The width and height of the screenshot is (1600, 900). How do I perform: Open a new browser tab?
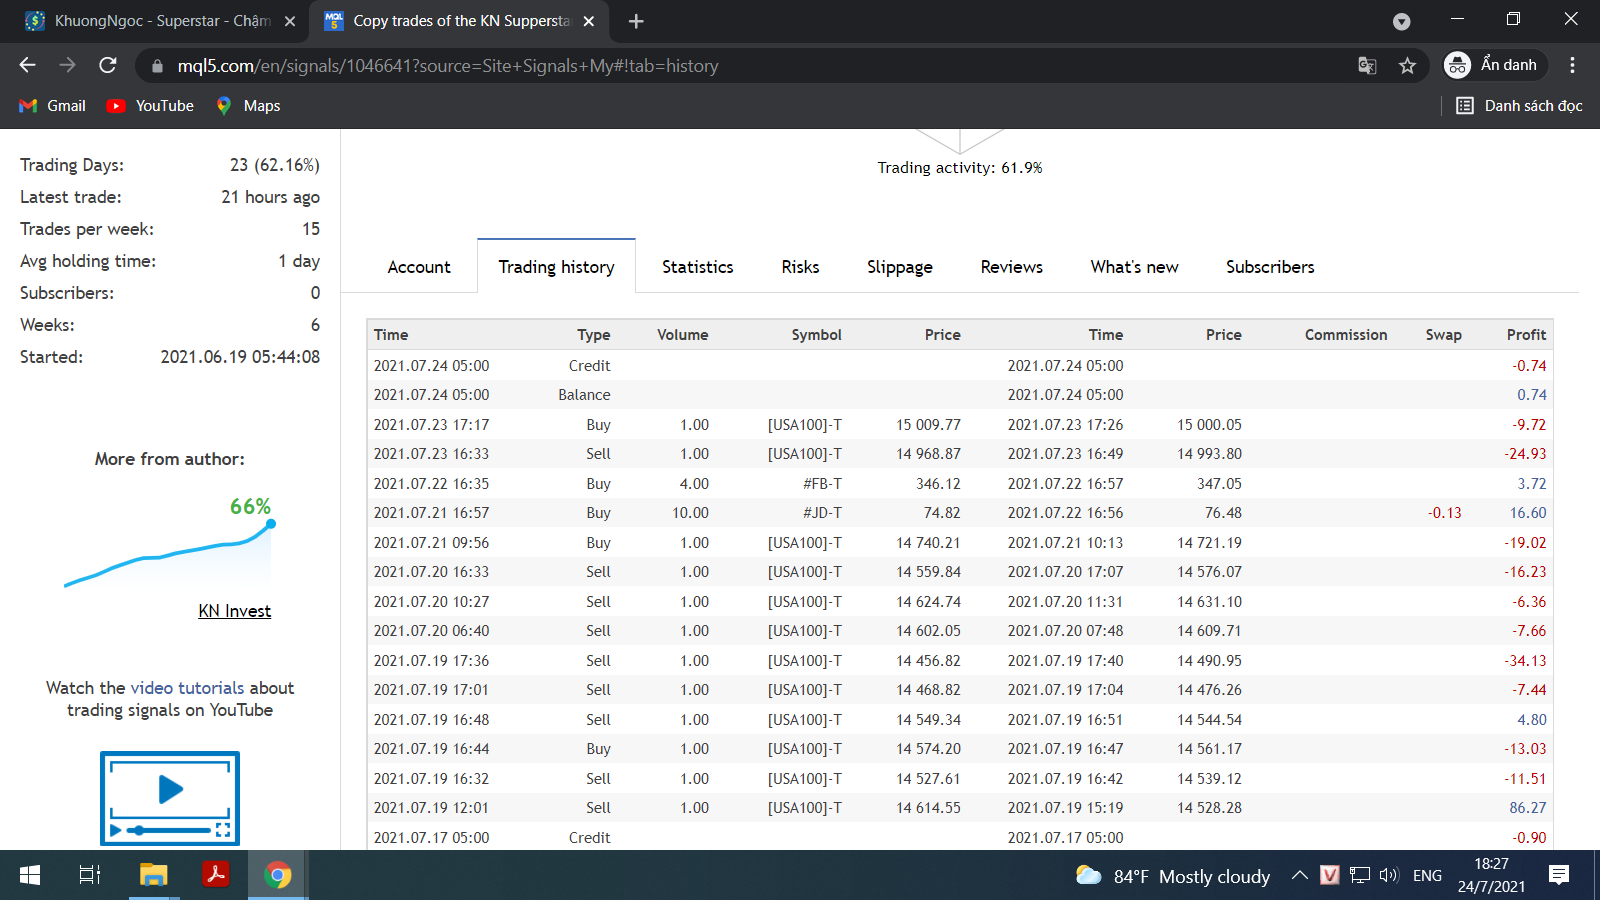pyautogui.click(x=636, y=21)
